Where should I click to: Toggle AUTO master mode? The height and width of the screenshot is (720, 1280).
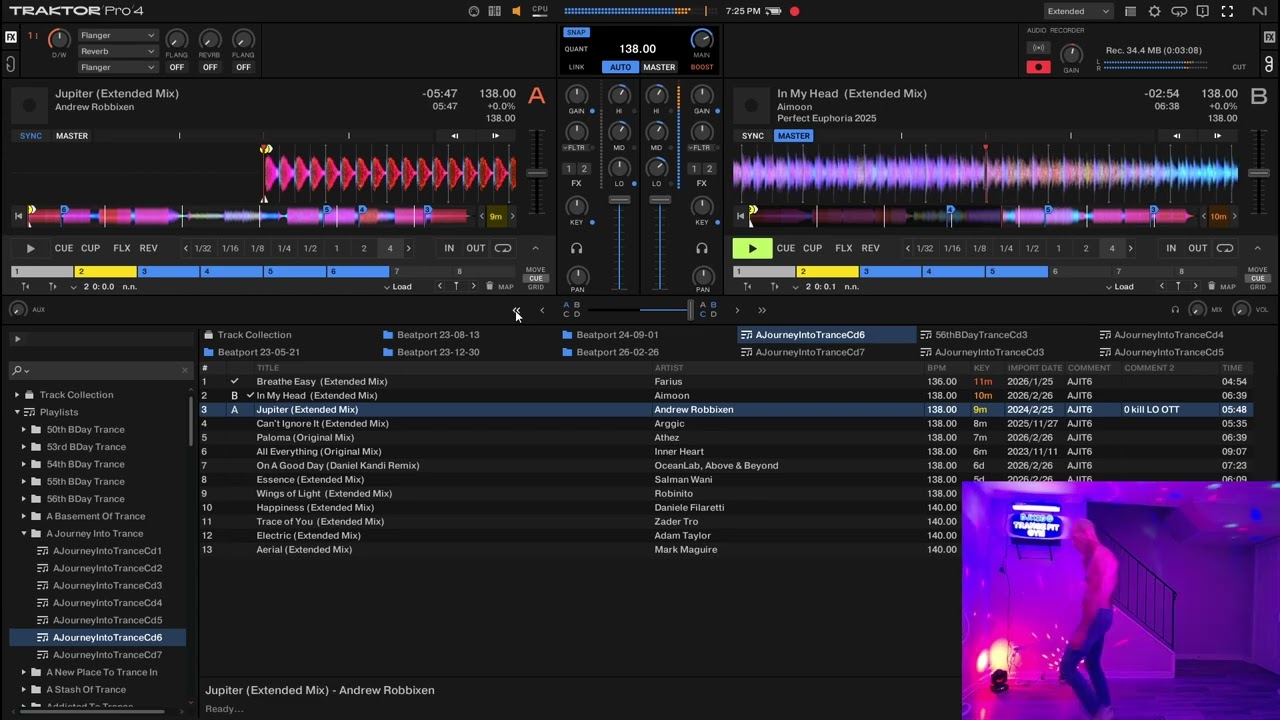pyautogui.click(x=620, y=67)
